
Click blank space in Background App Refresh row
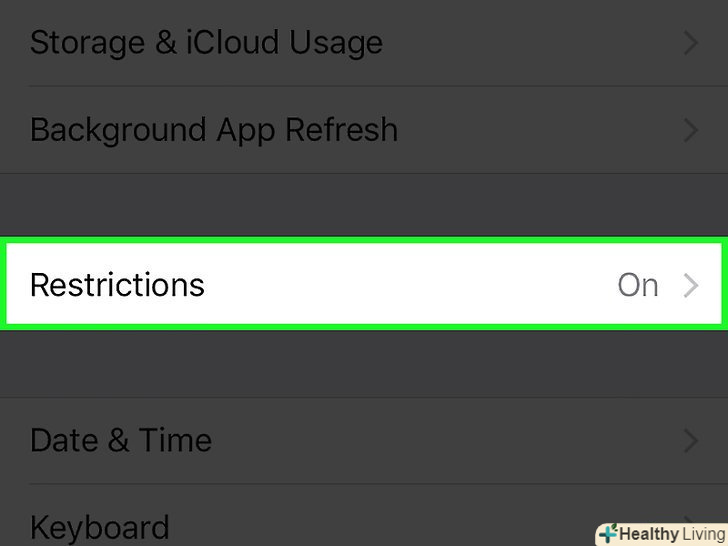pos(540,130)
